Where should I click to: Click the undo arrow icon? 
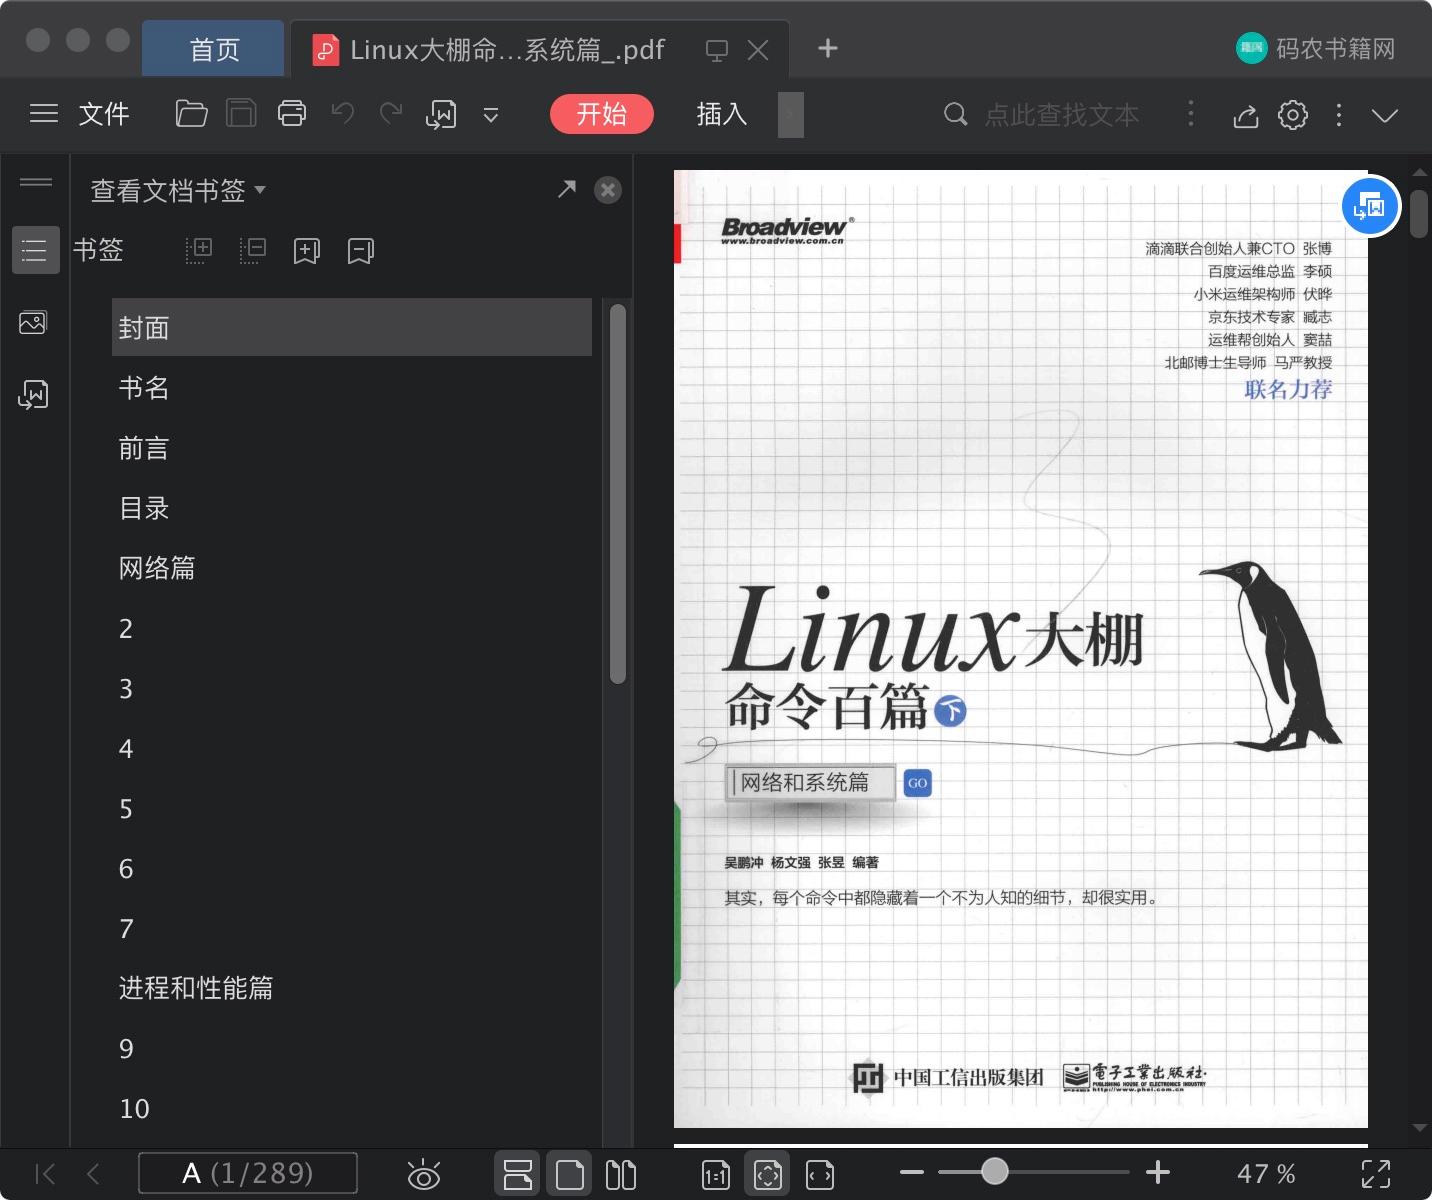[342, 114]
